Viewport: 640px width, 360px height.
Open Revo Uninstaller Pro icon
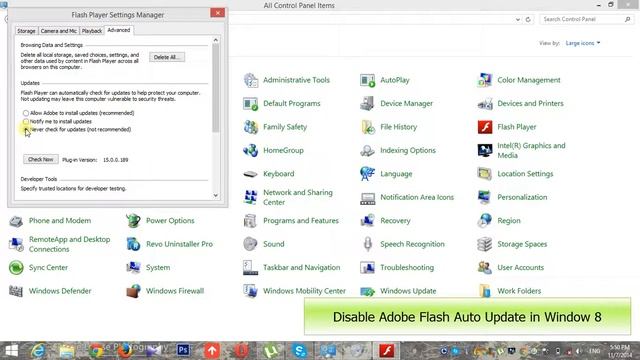[133, 244]
